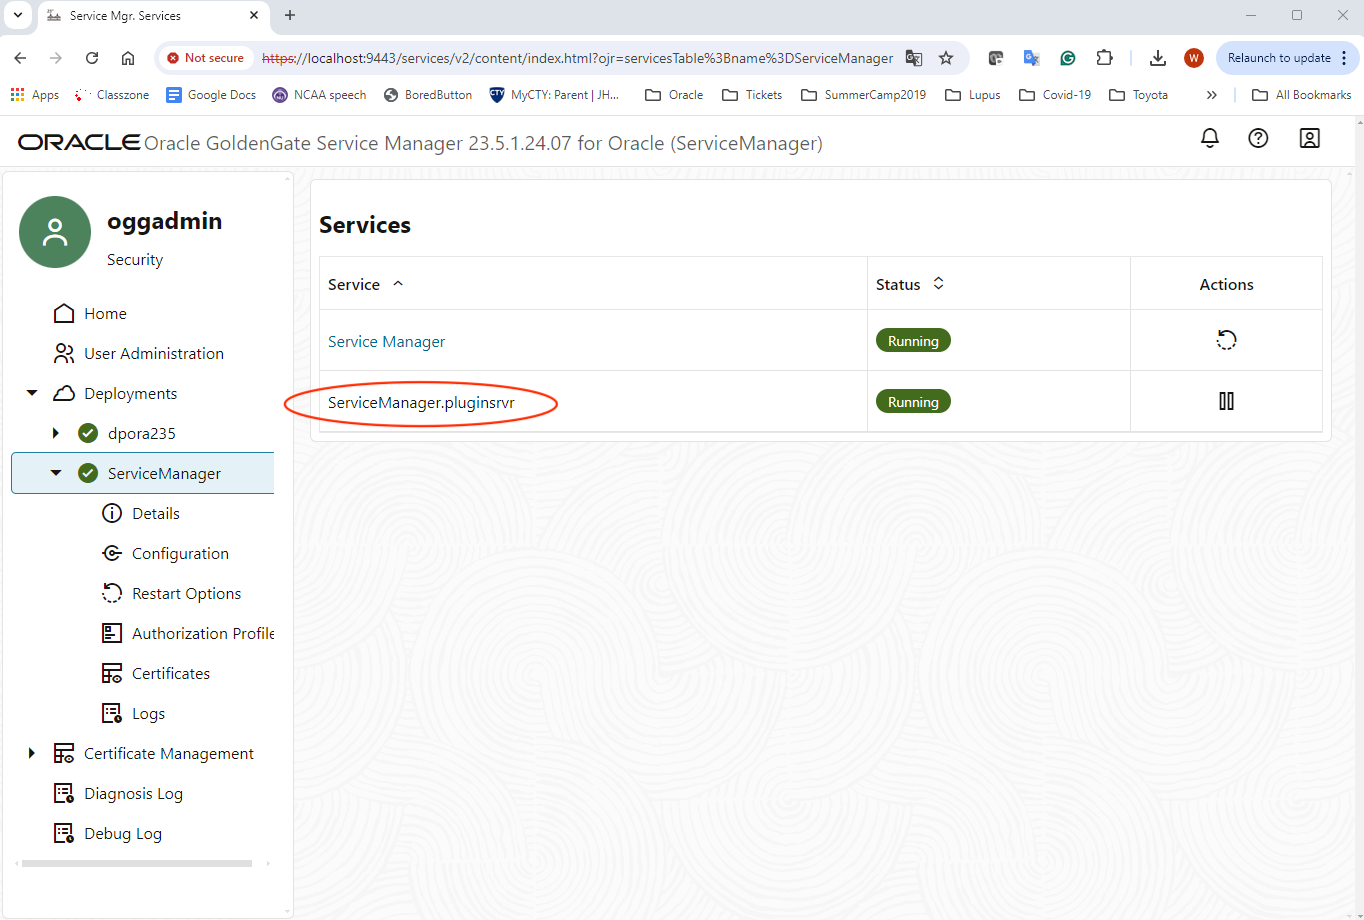Expand Certificate Management section
The width and height of the screenshot is (1364, 920).
pos(31,753)
